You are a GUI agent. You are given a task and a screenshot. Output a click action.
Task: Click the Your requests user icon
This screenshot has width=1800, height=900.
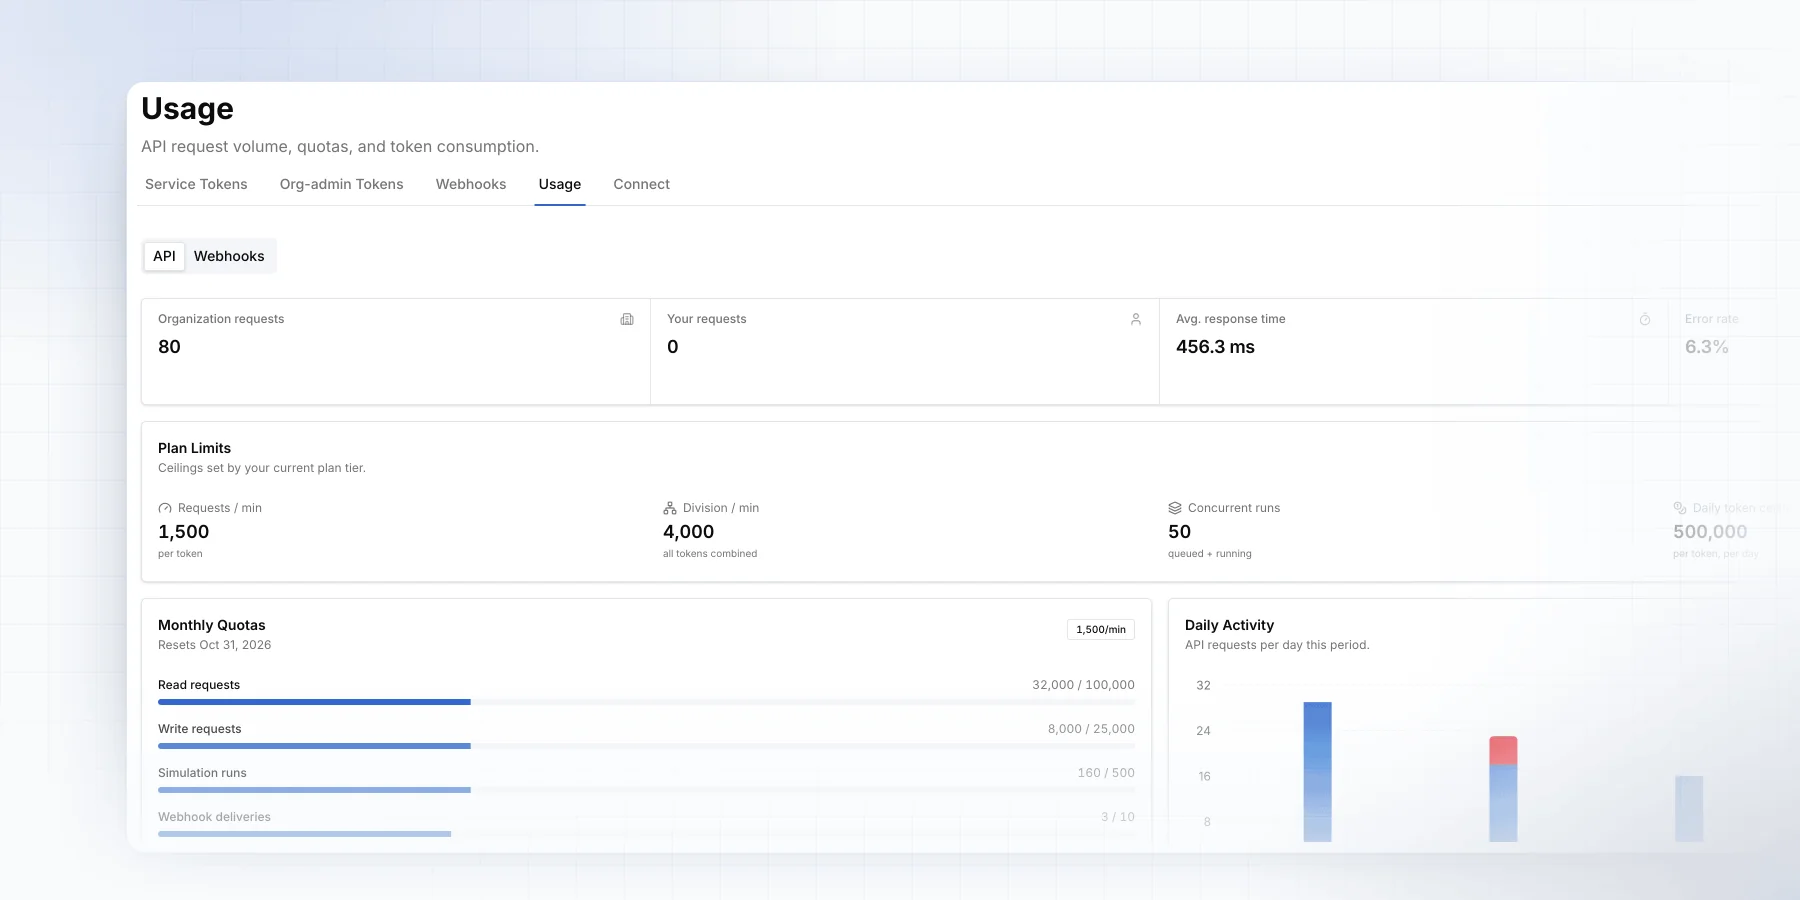[1136, 319]
